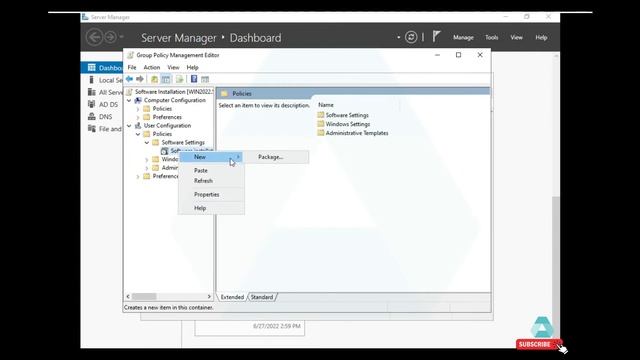Image resolution: width=640 pixels, height=360 pixels.
Task: Collapse the User Configuration node
Action: point(129,126)
